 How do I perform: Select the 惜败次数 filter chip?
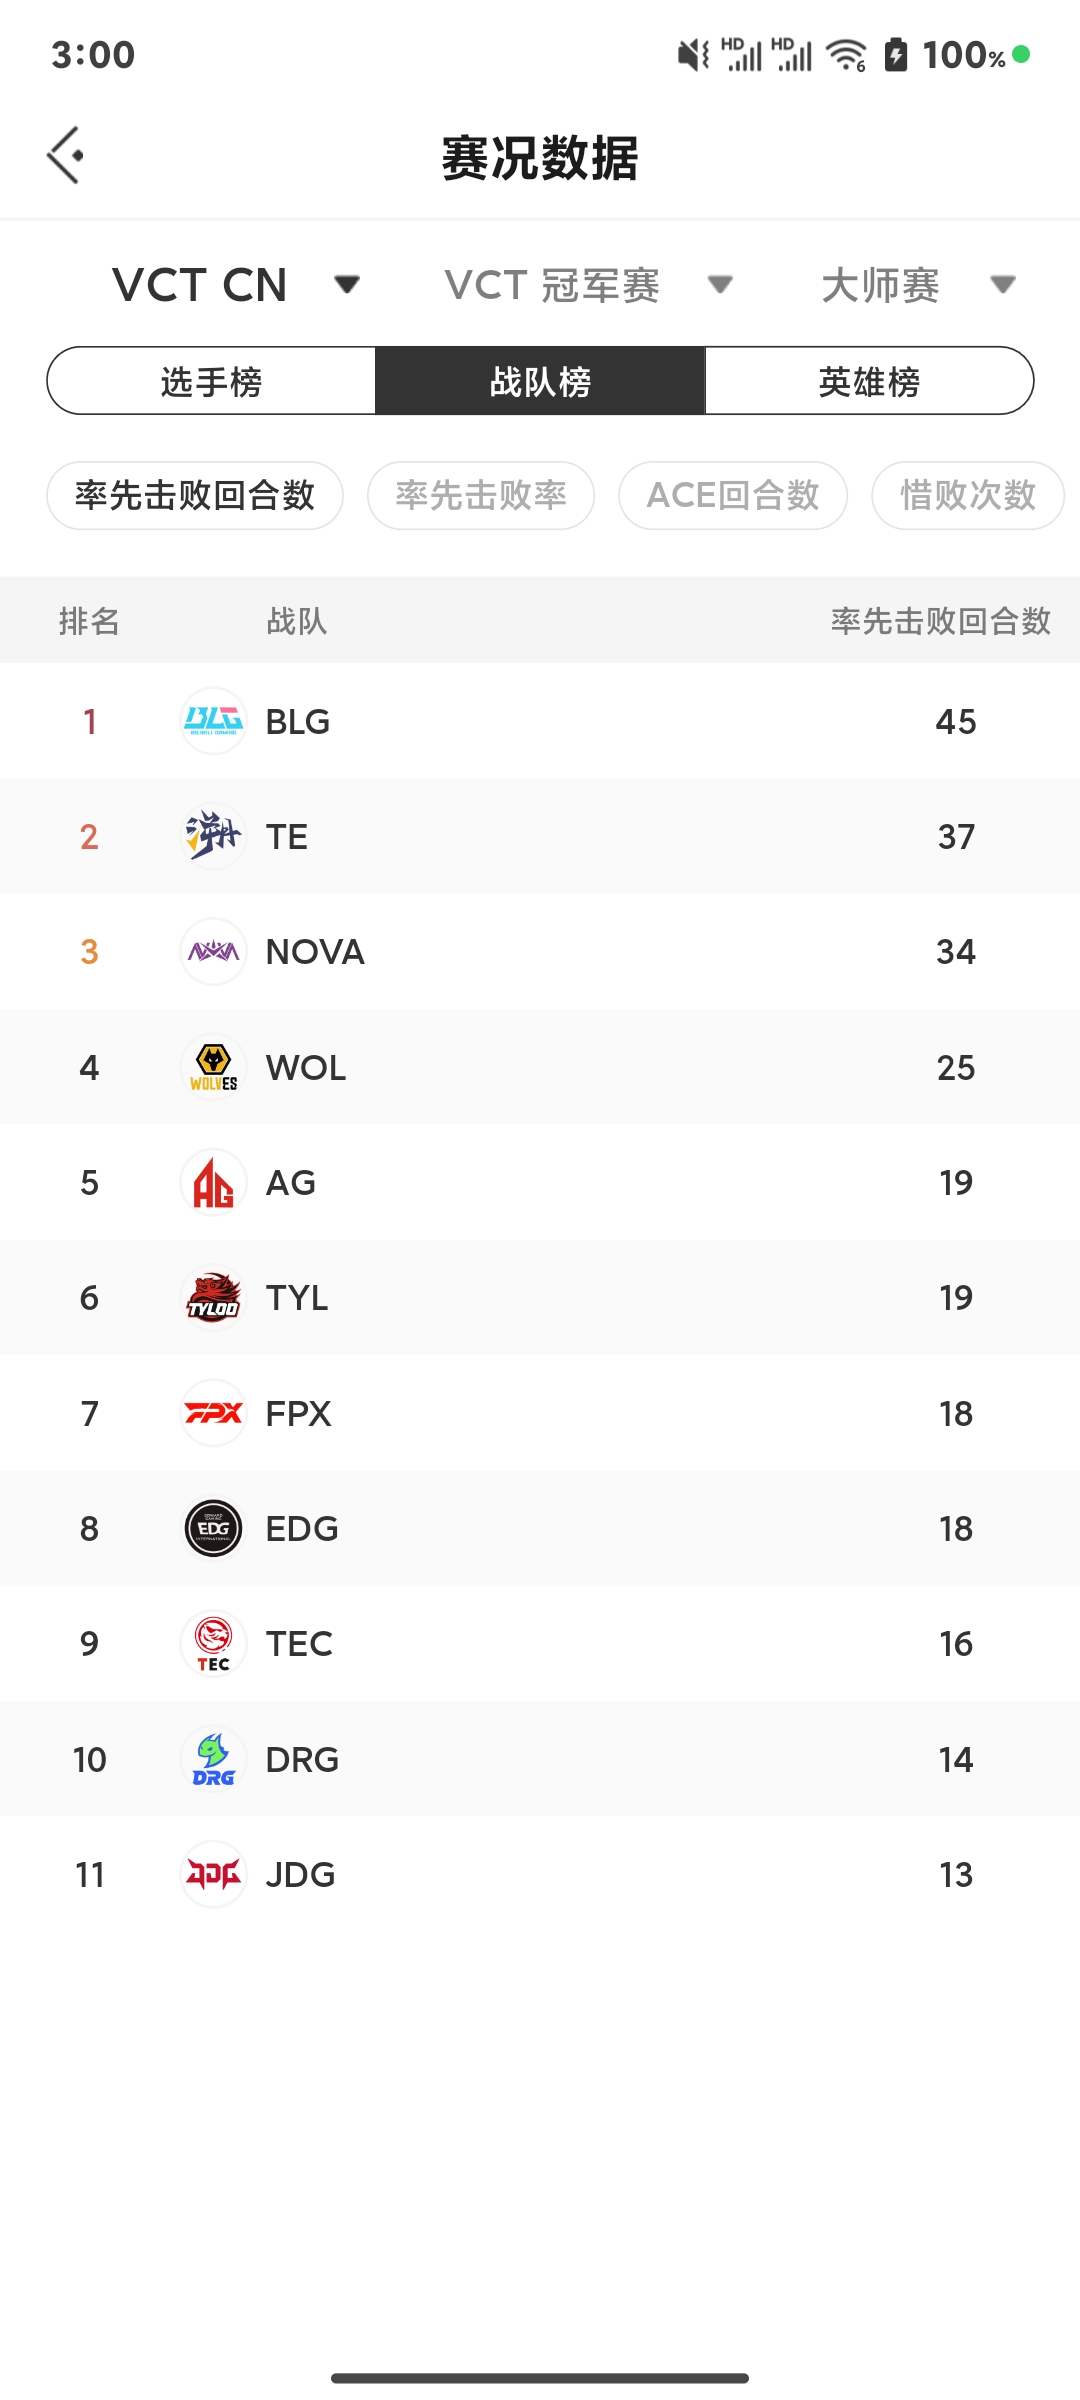[968, 495]
